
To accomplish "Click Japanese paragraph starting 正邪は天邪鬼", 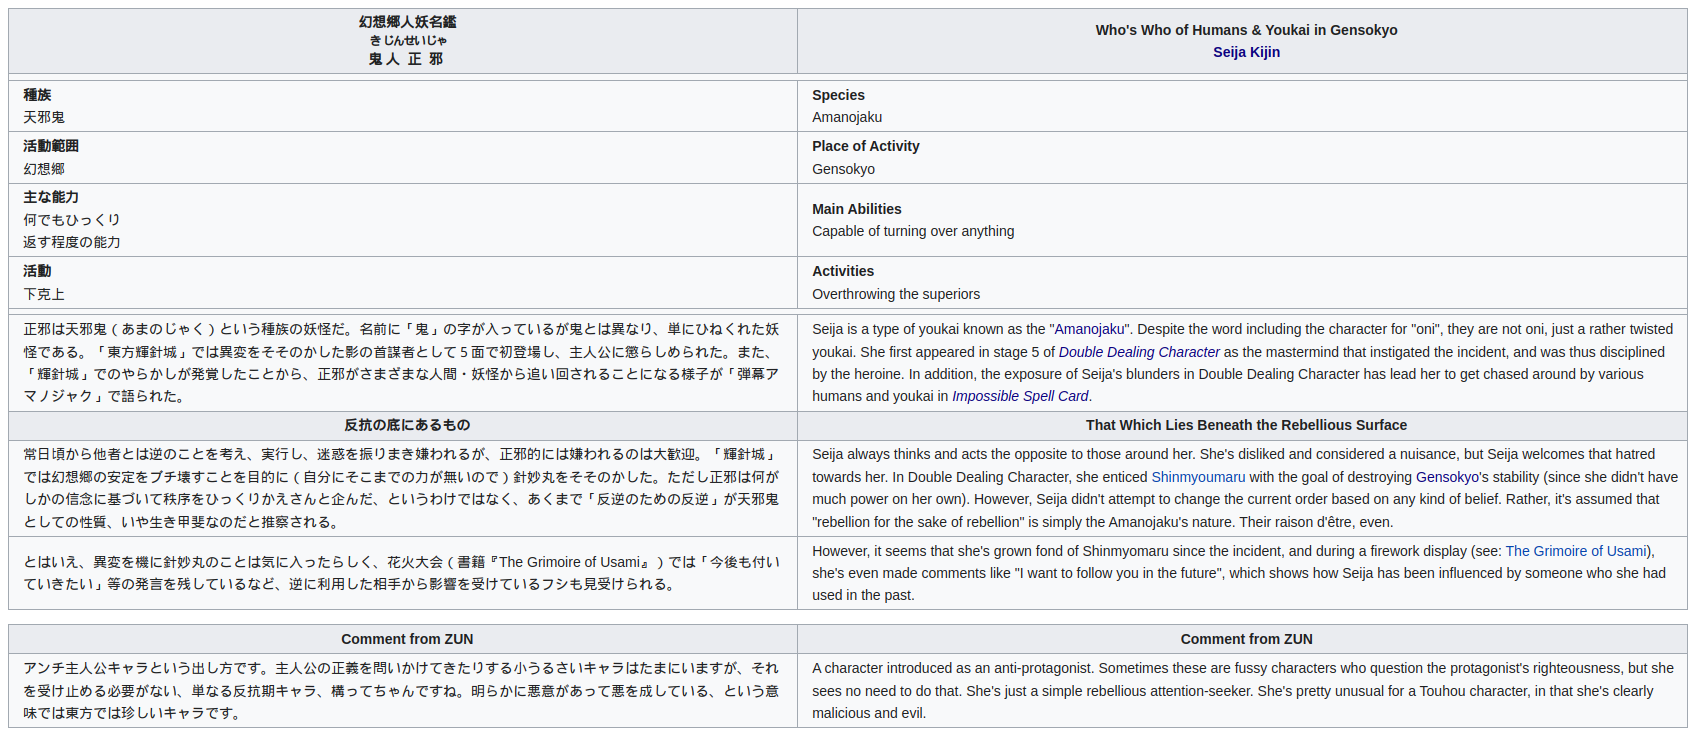I will tap(402, 362).
